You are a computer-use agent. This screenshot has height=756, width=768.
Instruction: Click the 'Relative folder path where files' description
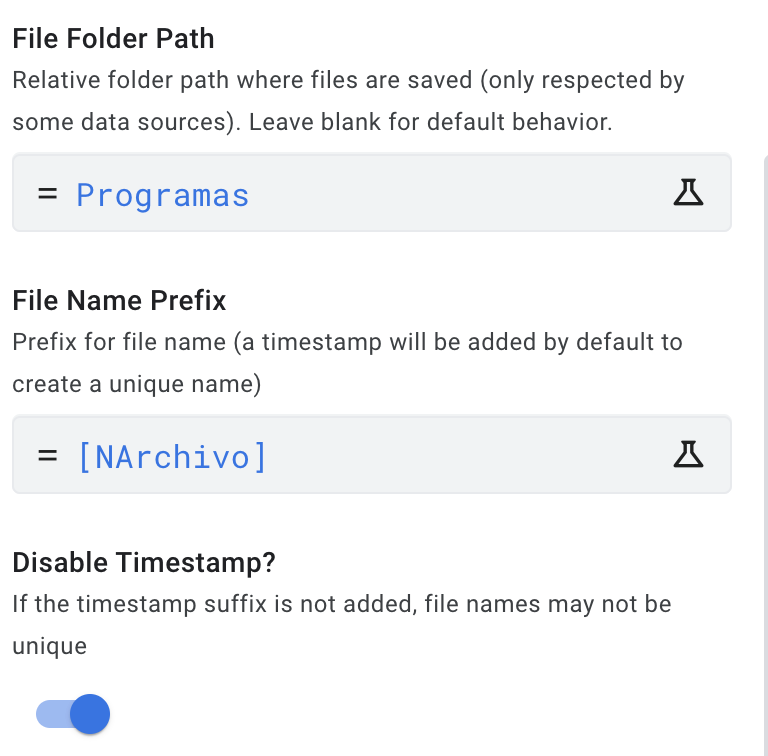(x=348, y=101)
